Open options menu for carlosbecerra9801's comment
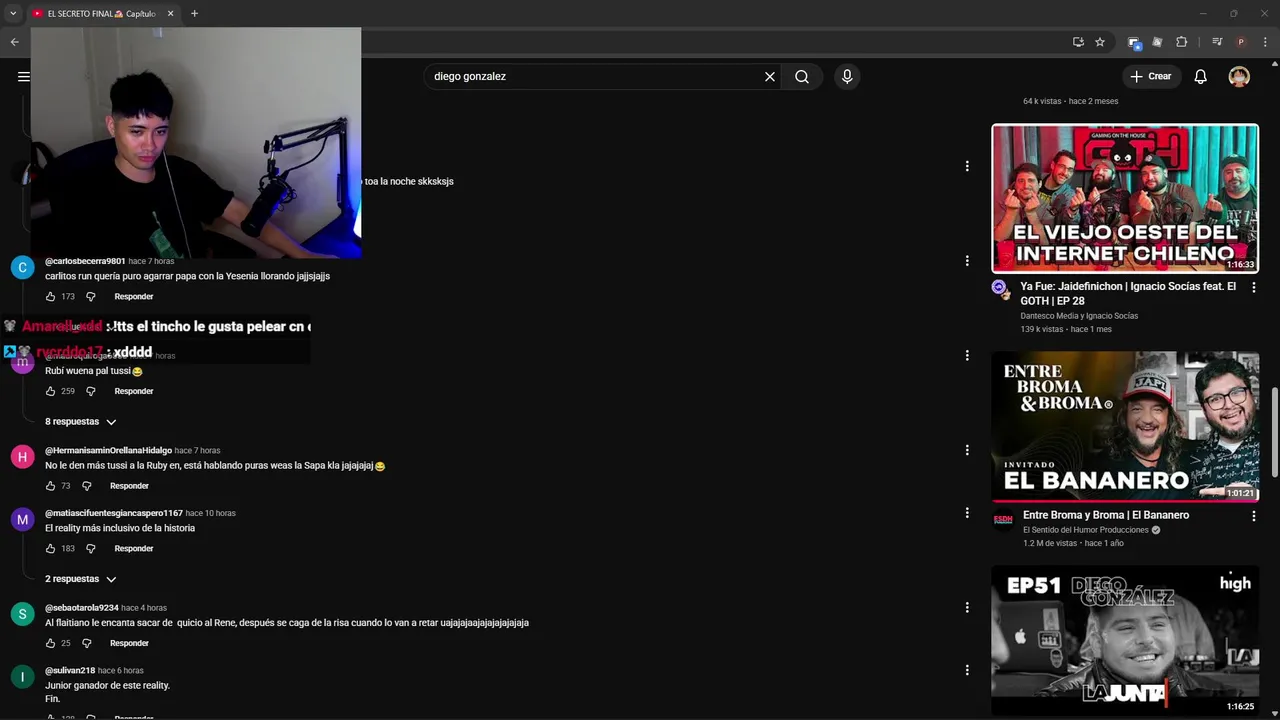Viewport: 1280px width, 720px height. point(967,261)
